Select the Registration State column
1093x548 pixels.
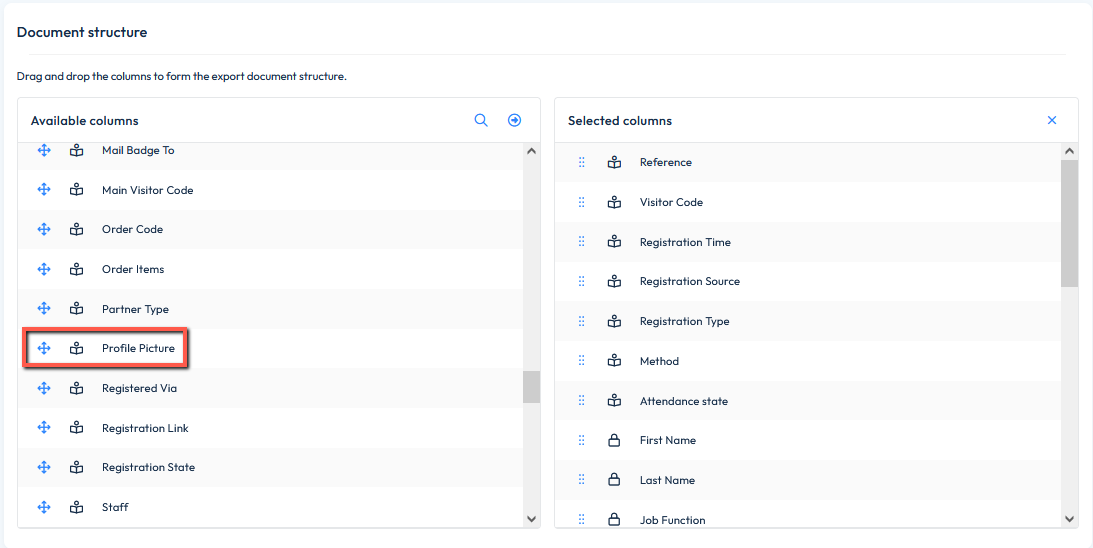270,467
